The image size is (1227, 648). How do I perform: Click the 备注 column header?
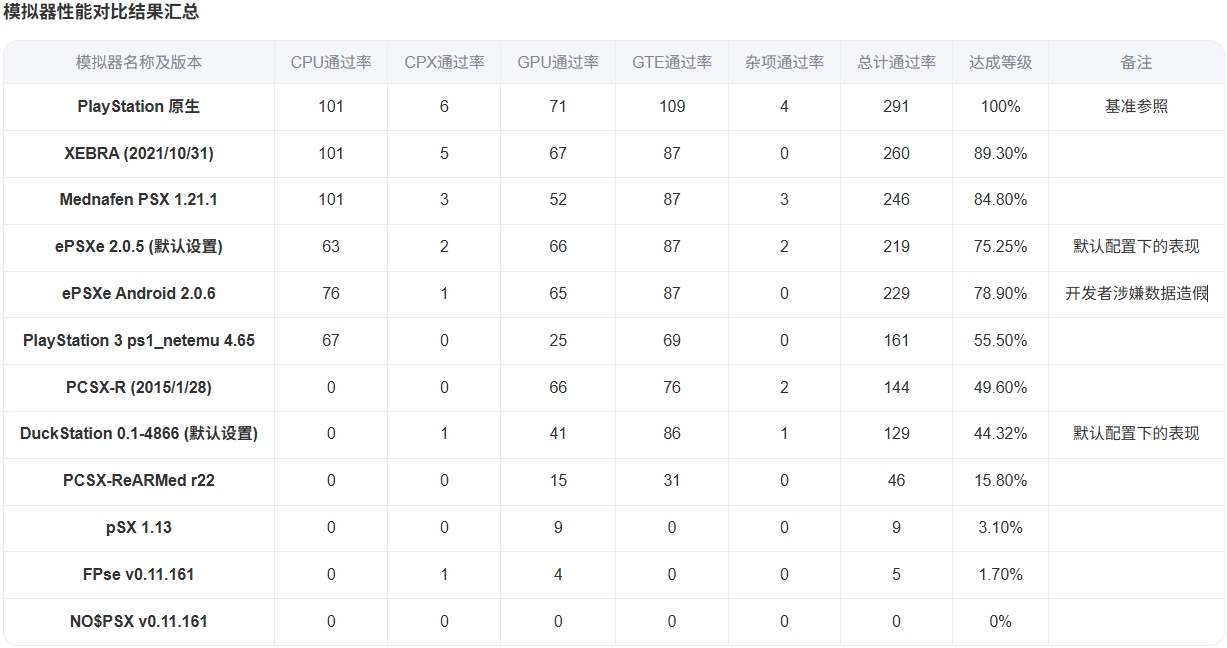pyautogui.click(x=1136, y=62)
